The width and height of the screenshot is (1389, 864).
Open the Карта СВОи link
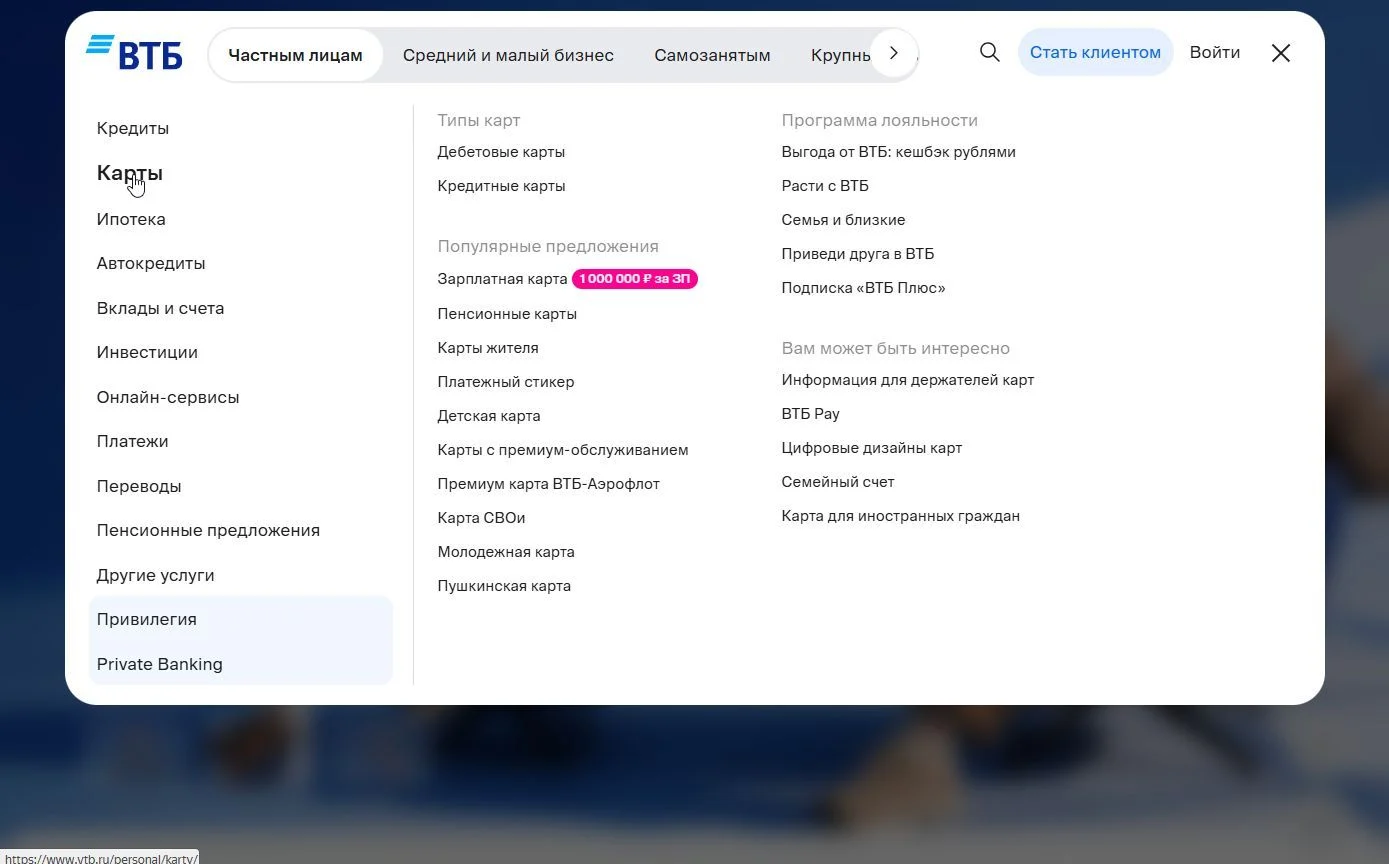click(481, 518)
